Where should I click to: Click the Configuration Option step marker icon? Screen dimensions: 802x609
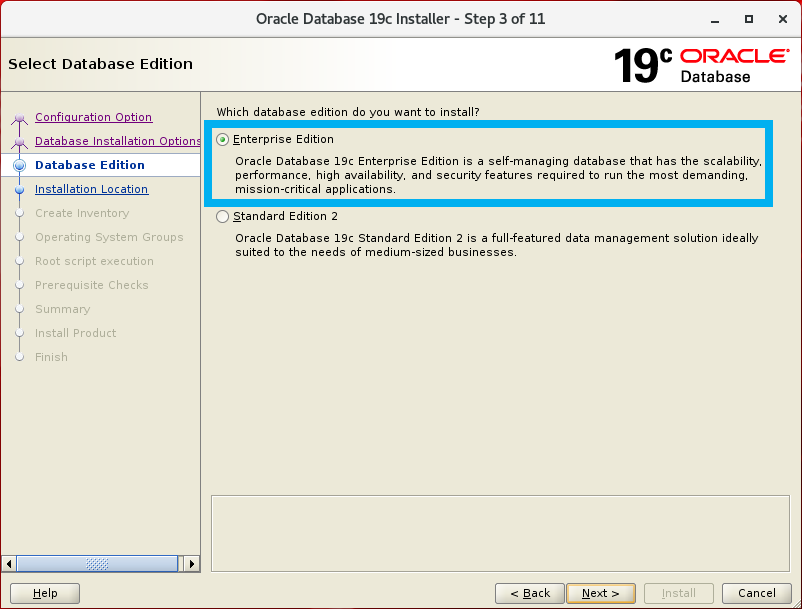tap(19, 118)
